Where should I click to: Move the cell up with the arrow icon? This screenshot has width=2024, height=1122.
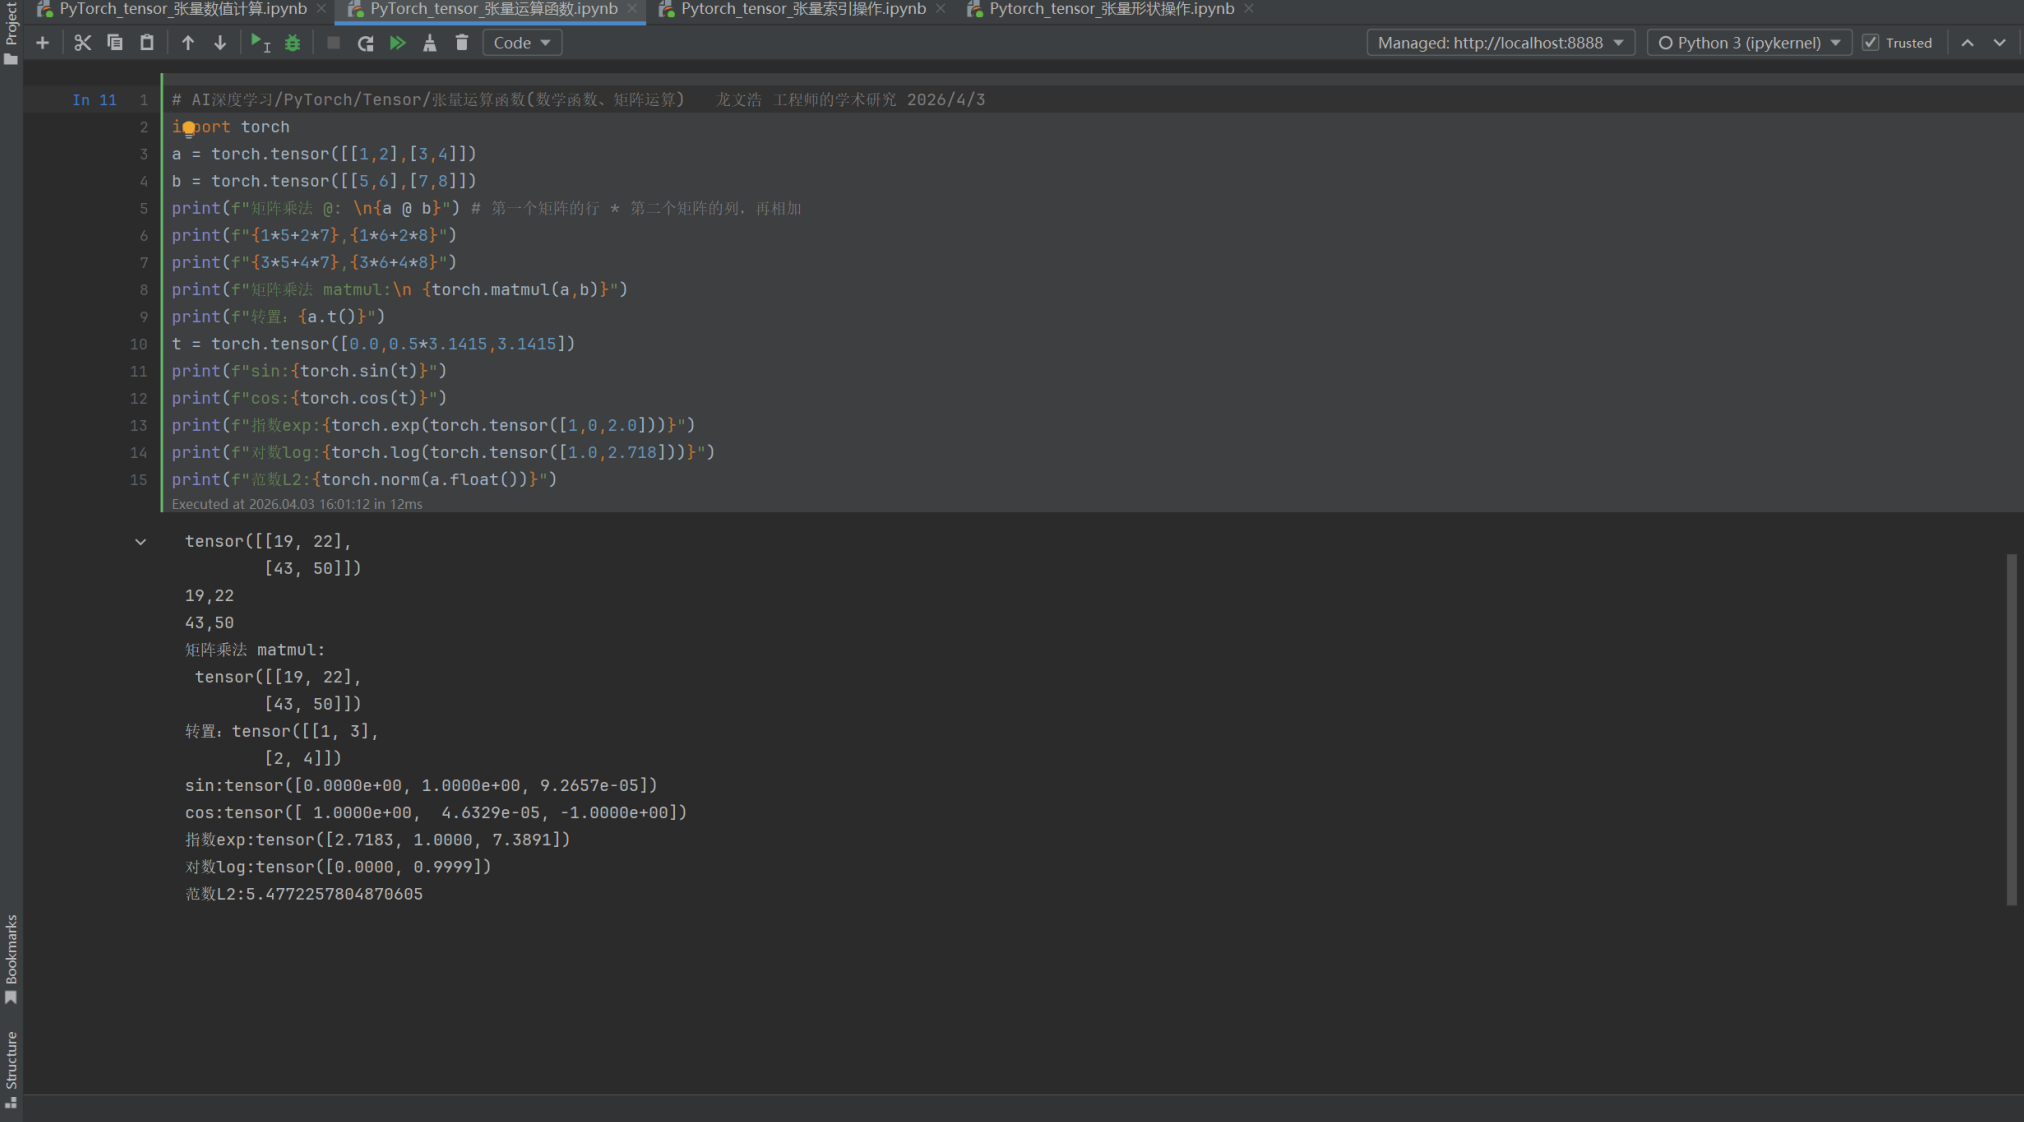point(188,43)
